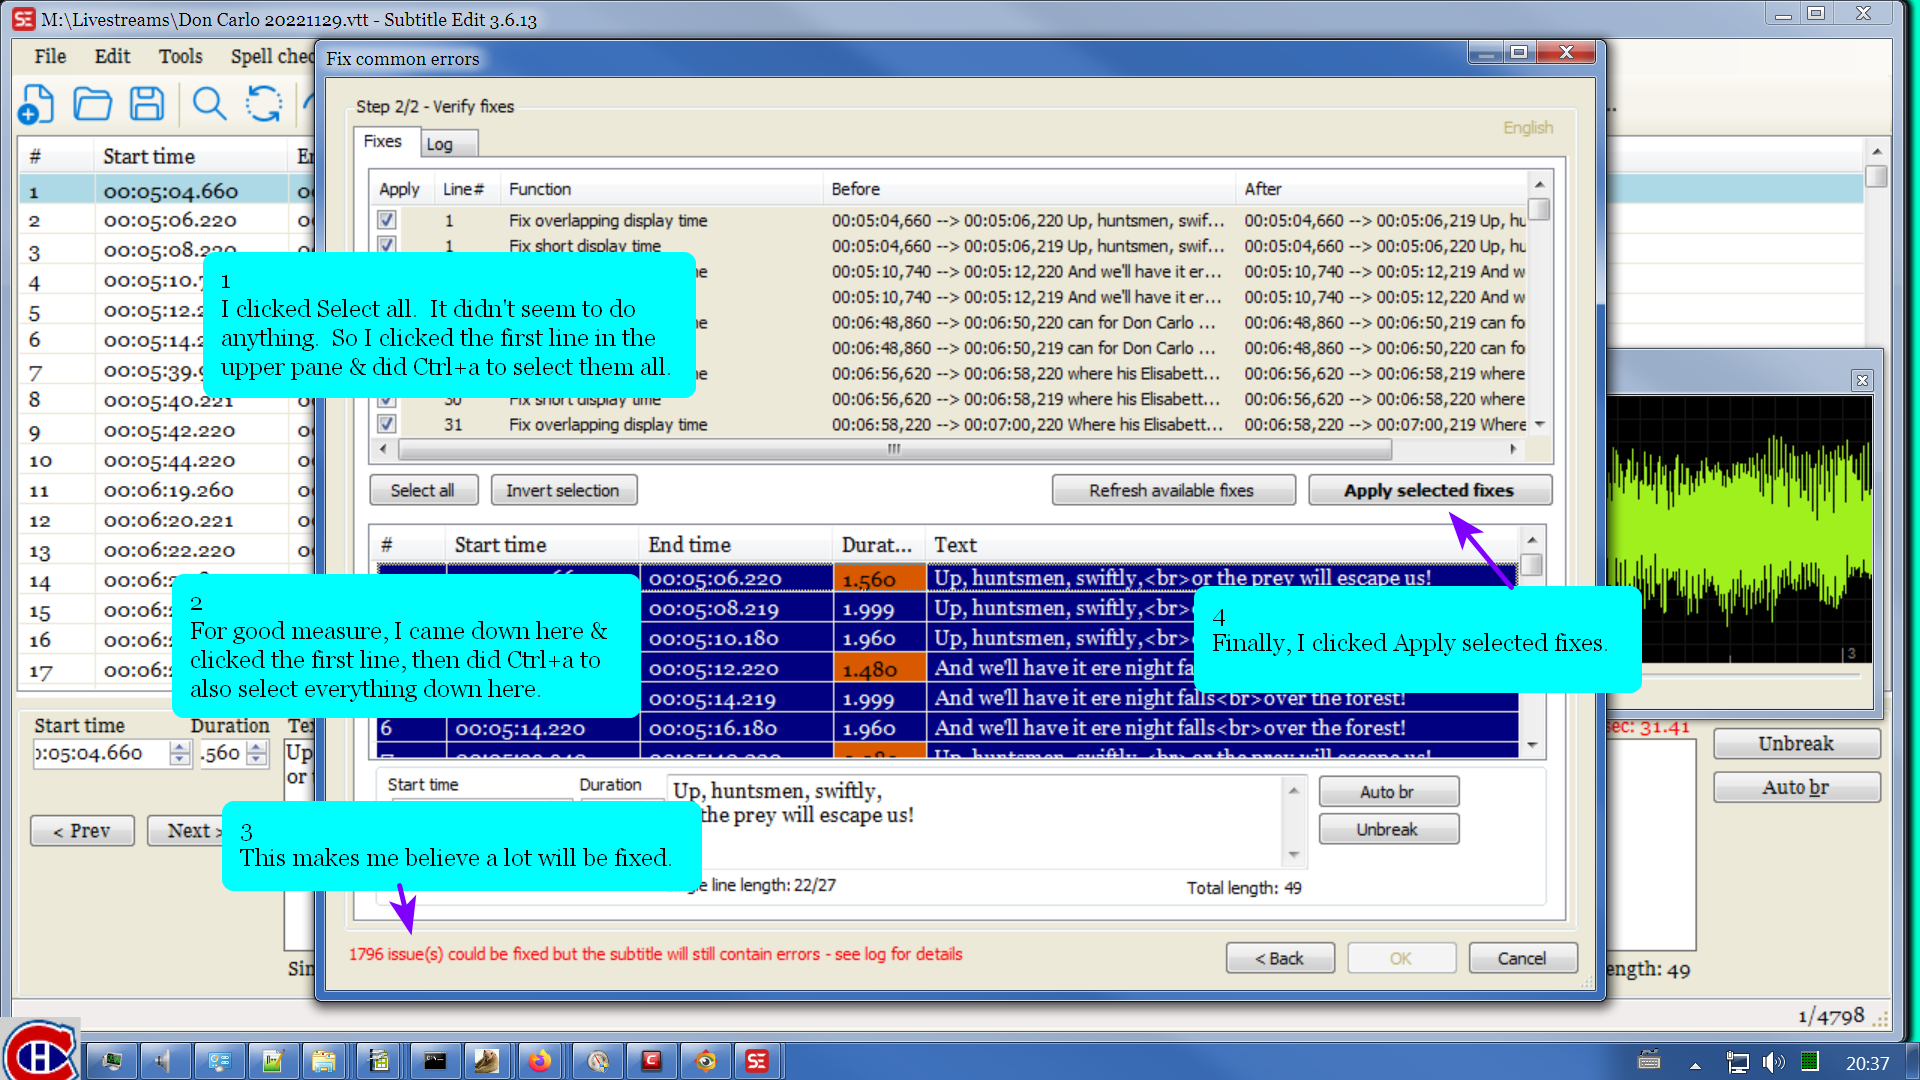Select the Replace toolbar icon

coord(263,105)
